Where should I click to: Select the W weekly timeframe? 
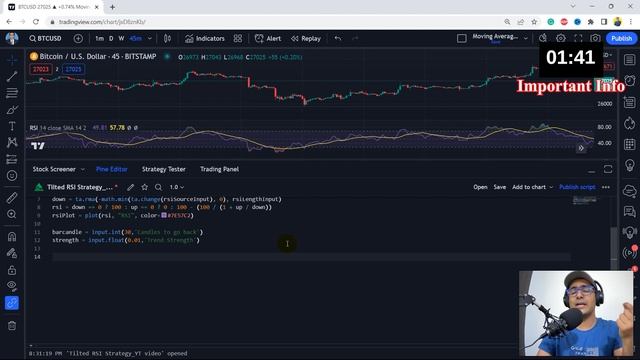click(x=121, y=38)
